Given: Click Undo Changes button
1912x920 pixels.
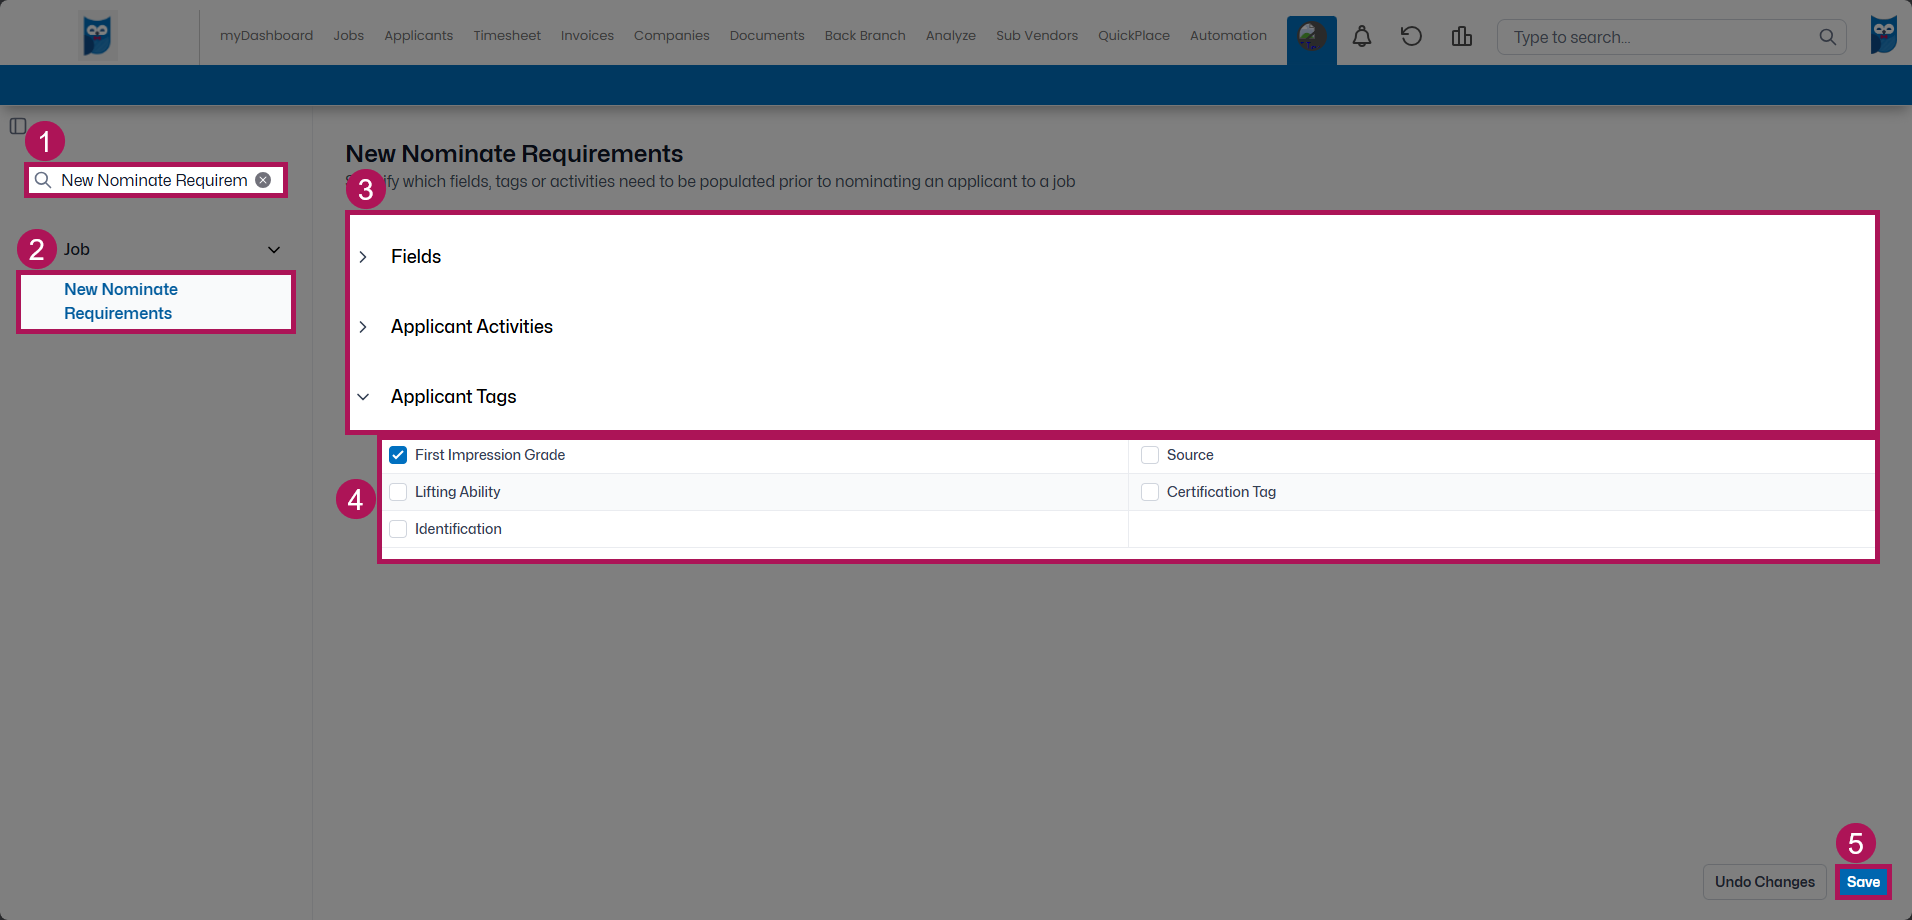Looking at the screenshot, I should [1765, 882].
